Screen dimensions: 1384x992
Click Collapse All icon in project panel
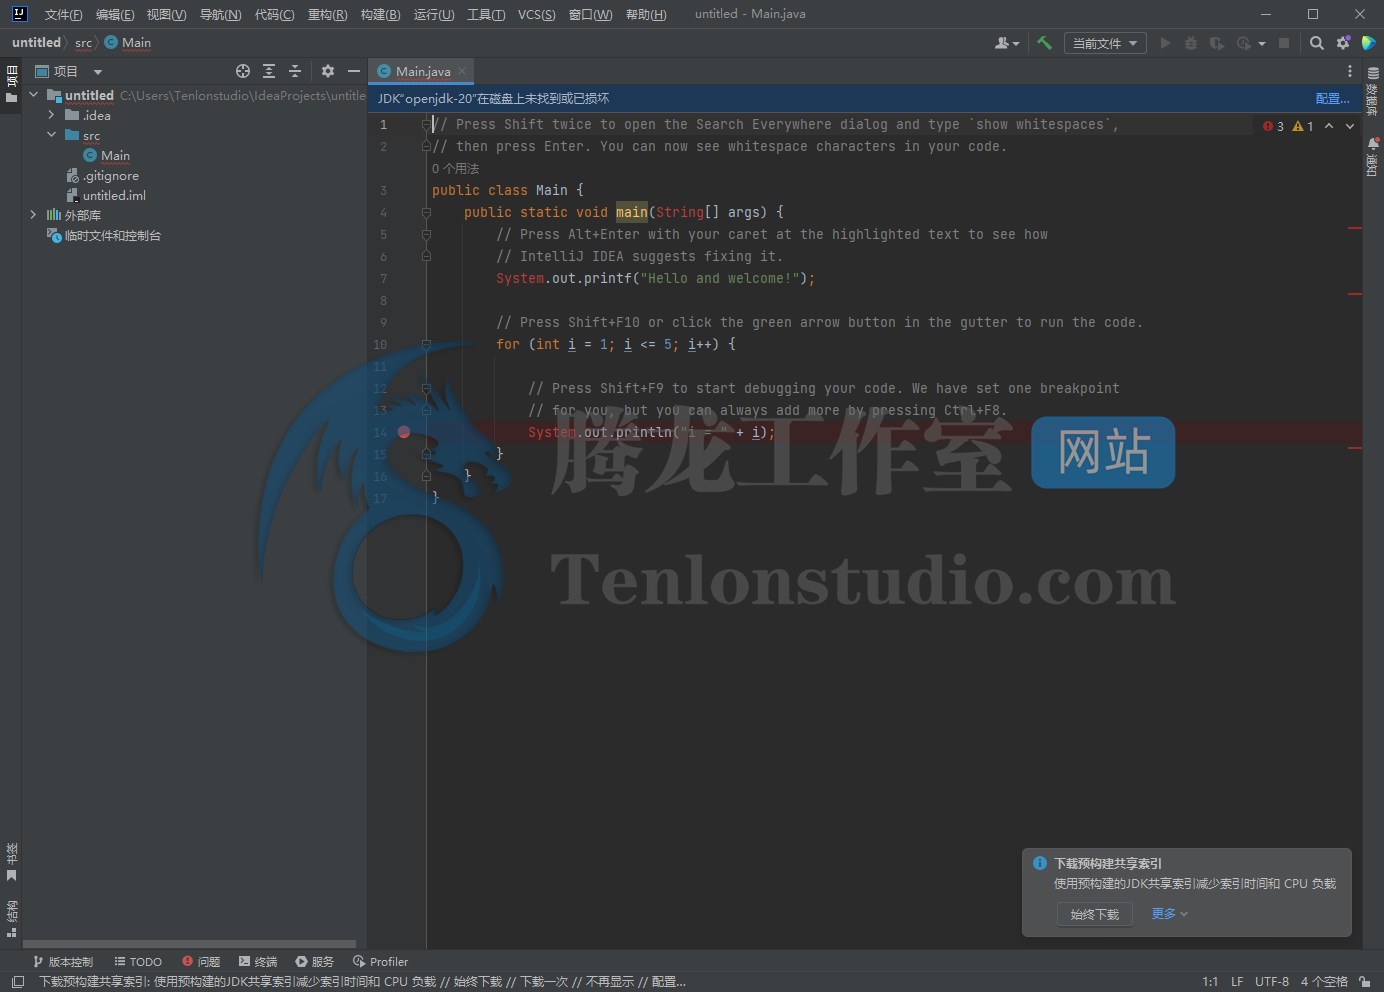pos(295,71)
